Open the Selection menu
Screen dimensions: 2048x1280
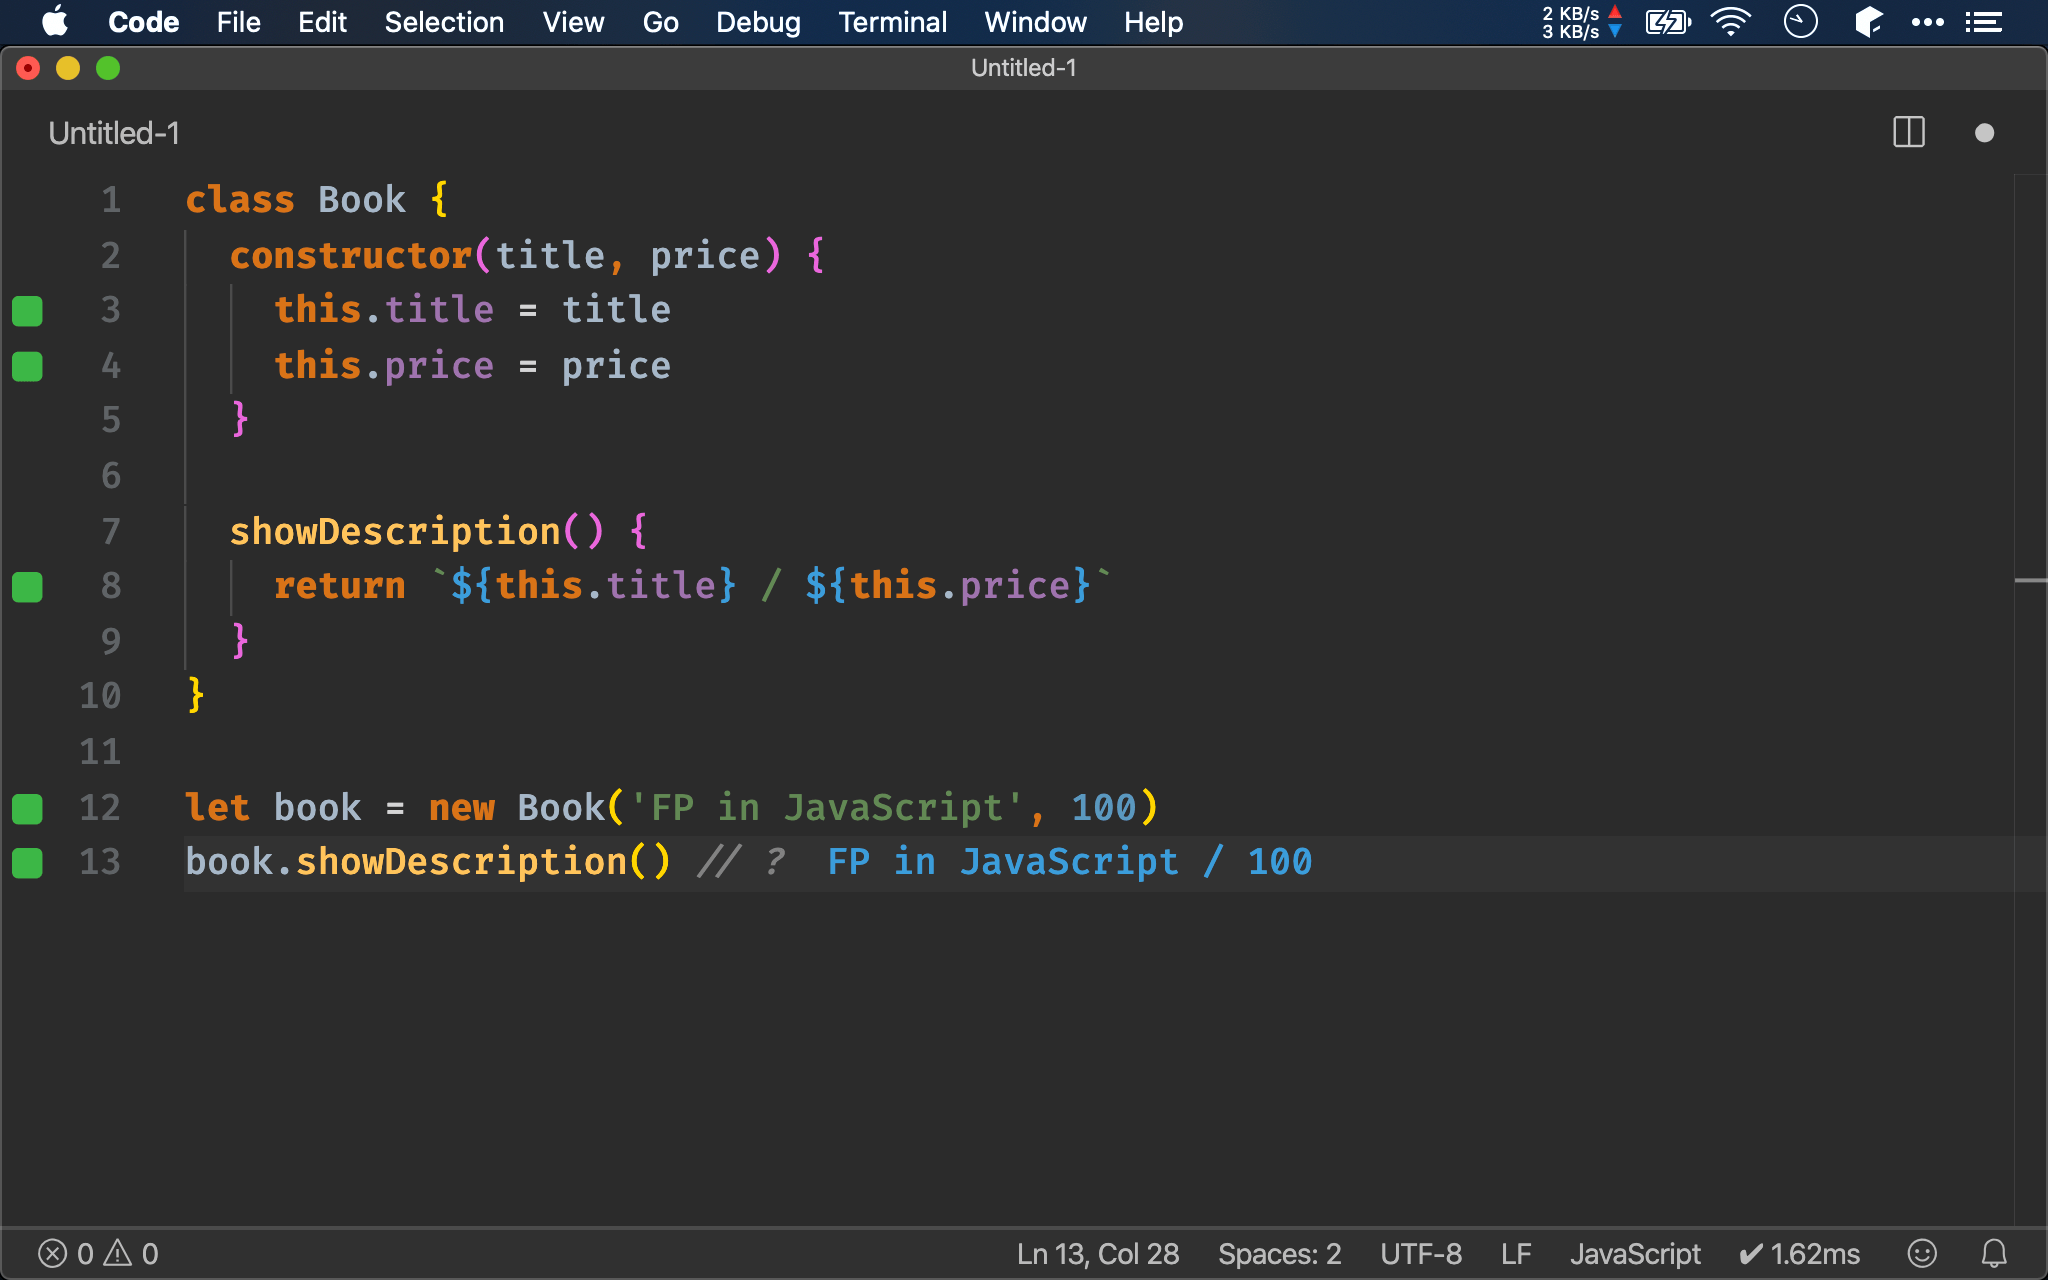click(444, 22)
